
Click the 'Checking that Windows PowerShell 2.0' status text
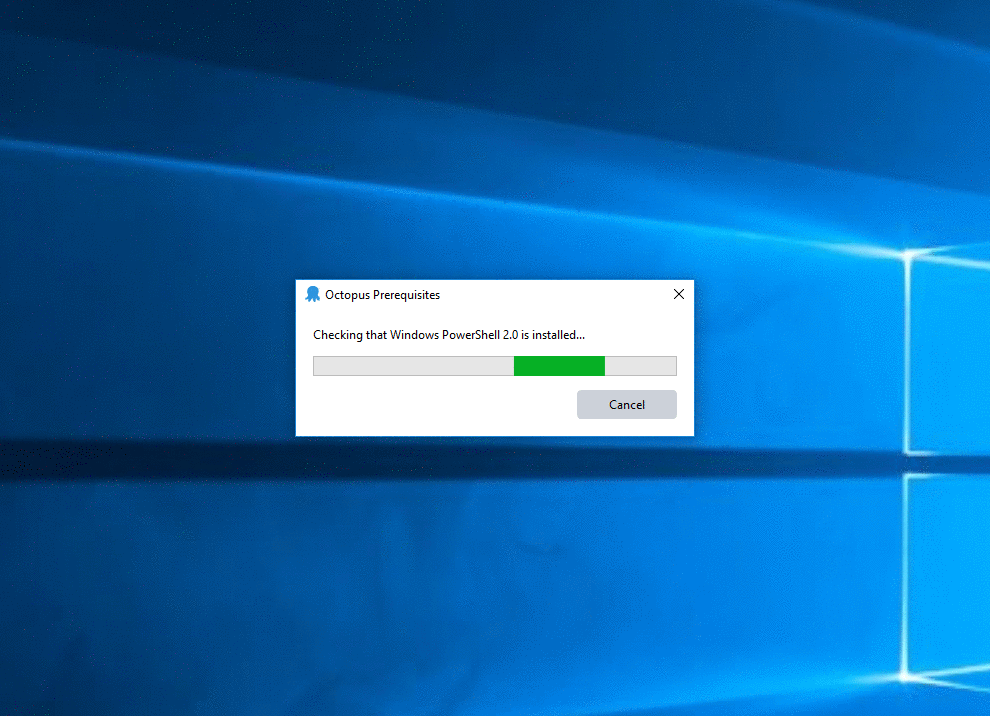tap(449, 335)
